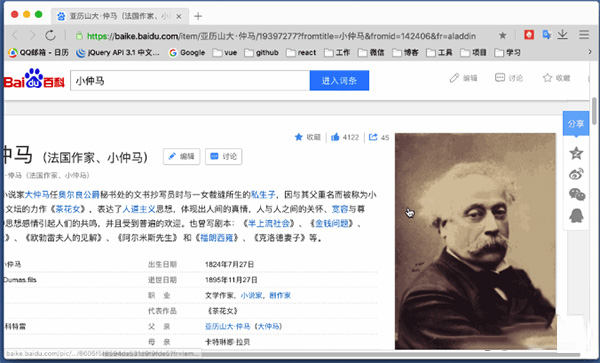Viewport: 600px width, 363px height.
Task: Open the github bookmarks folder
Action: pos(261,53)
